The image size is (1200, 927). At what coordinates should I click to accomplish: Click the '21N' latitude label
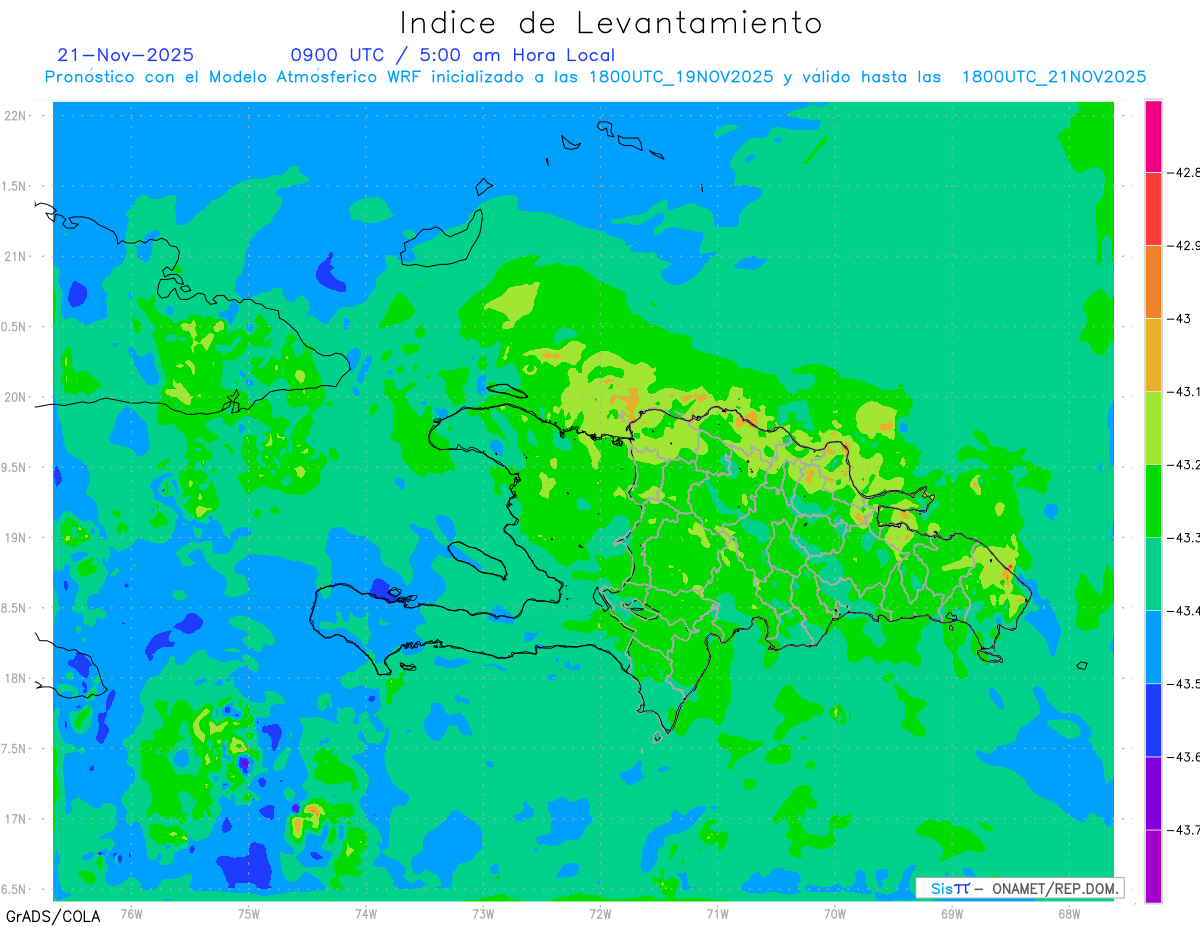16,256
